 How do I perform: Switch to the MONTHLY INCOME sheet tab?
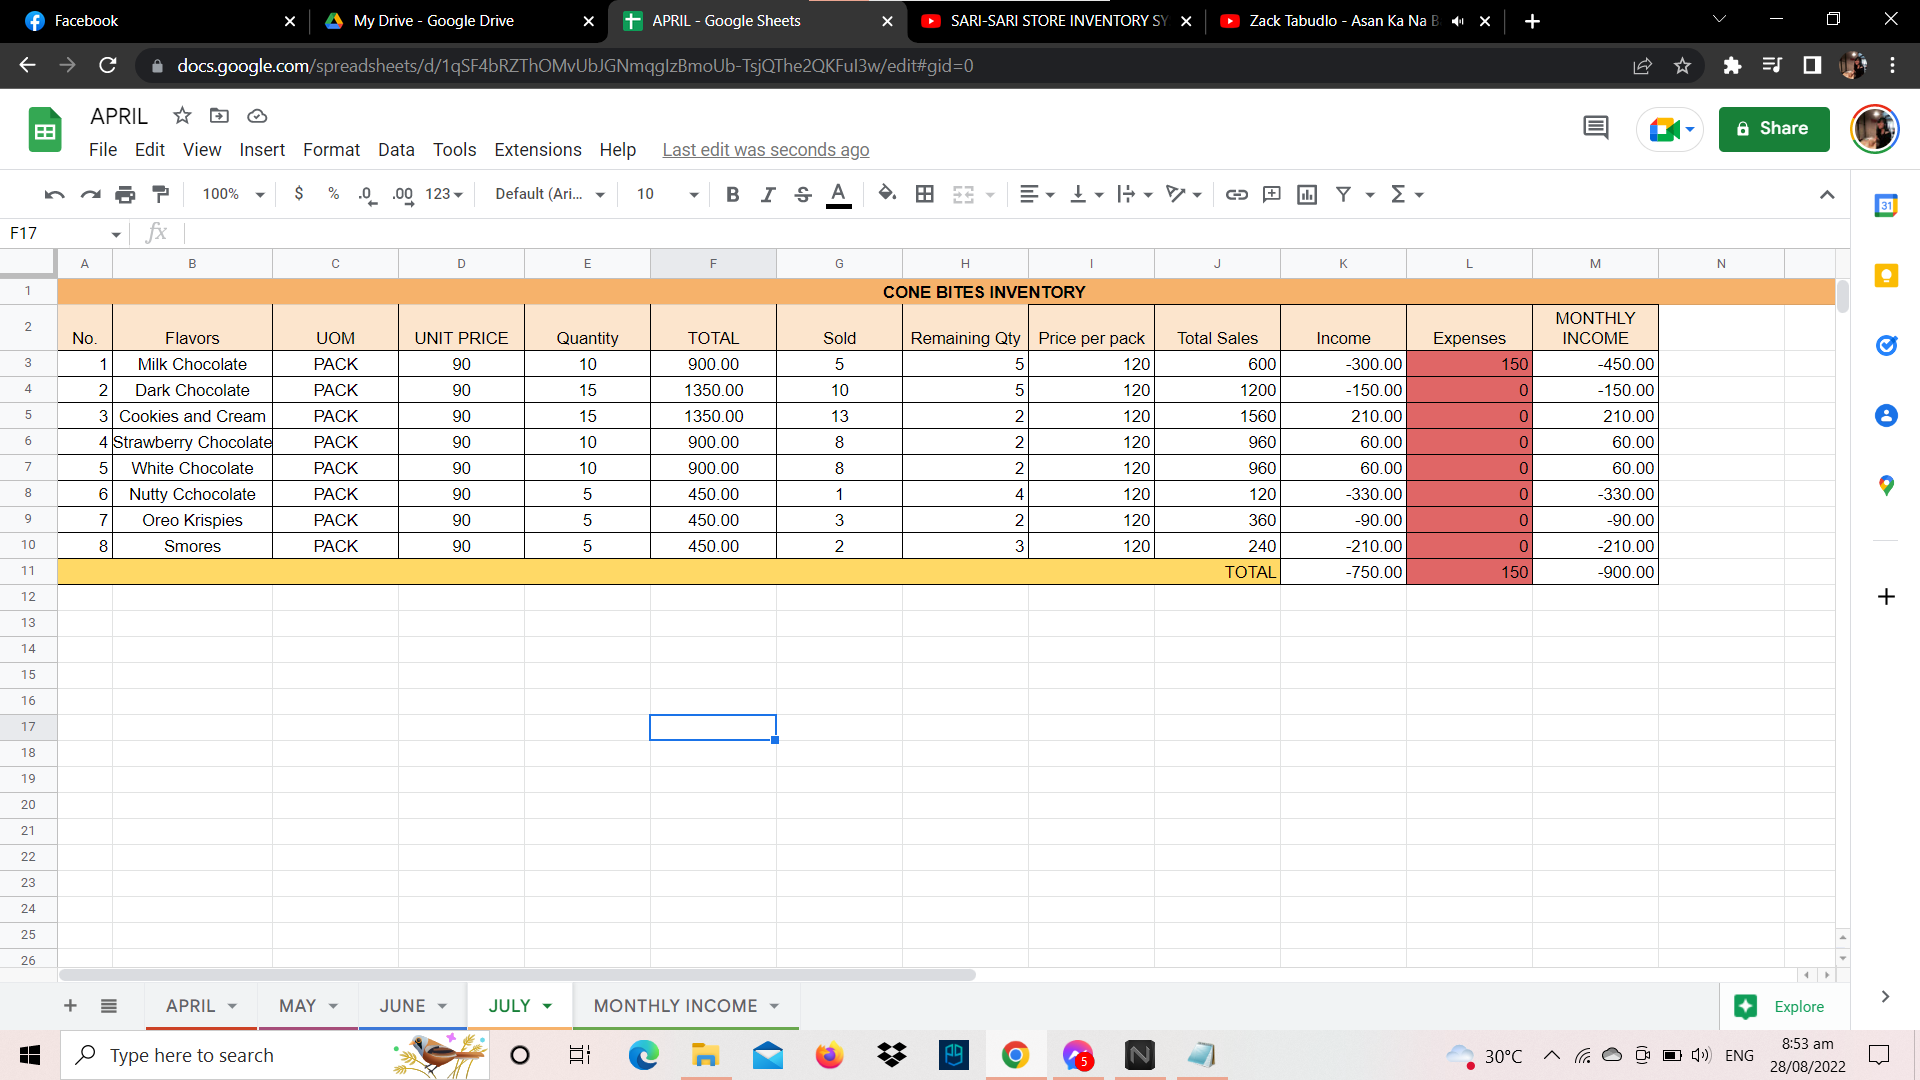click(x=675, y=1006)
